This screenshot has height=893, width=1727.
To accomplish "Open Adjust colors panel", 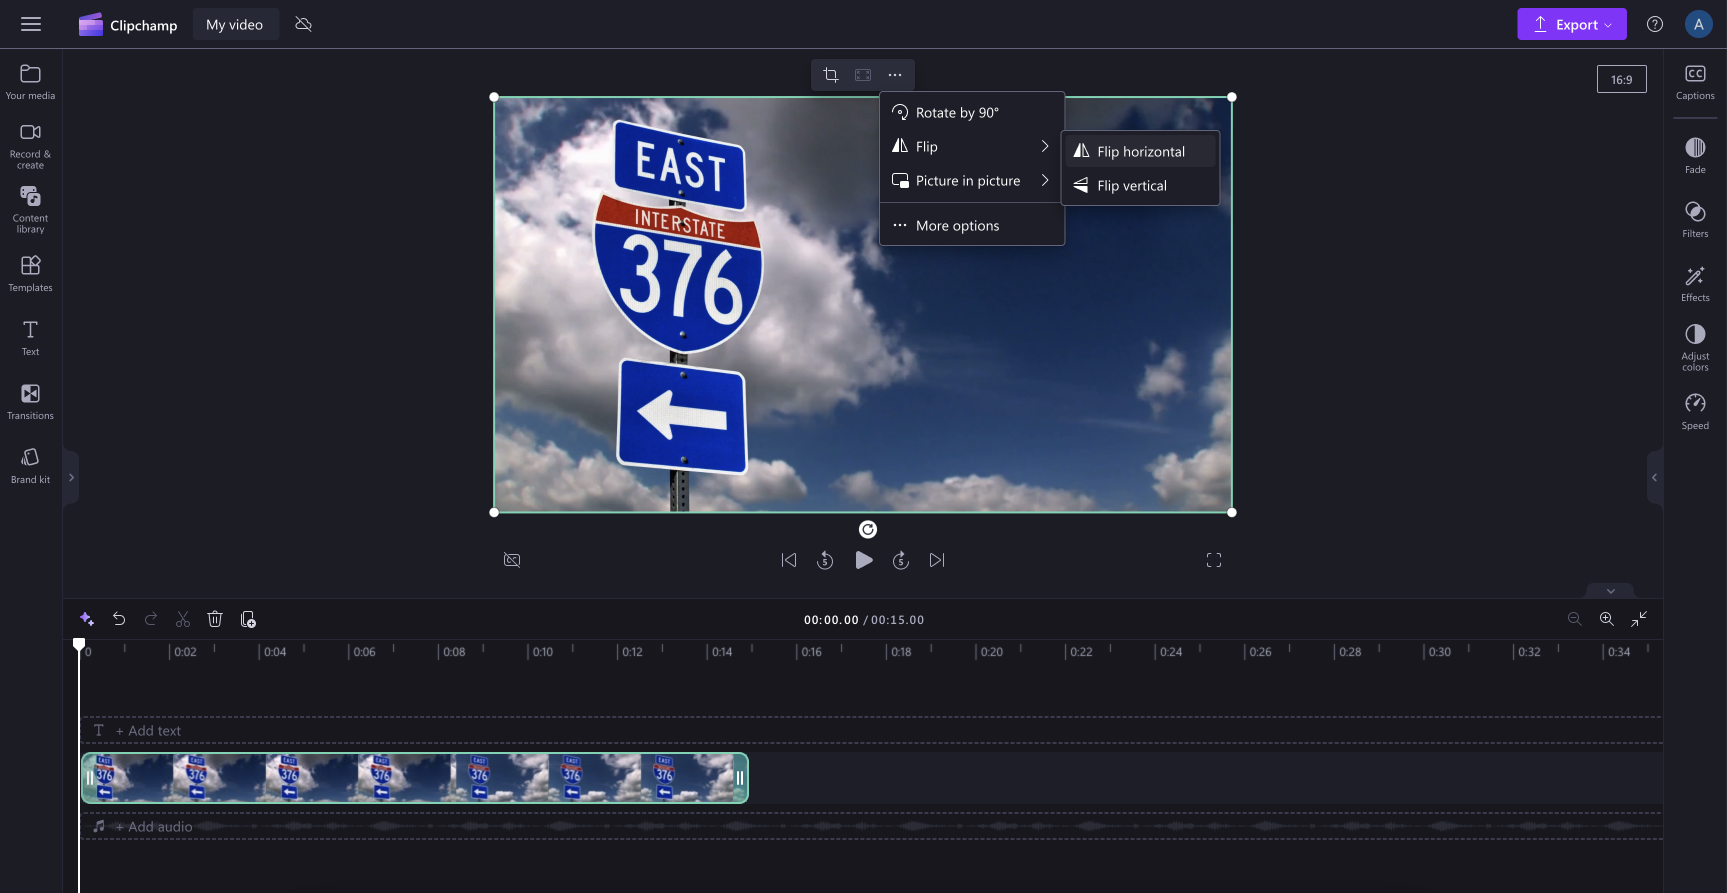I will coord(1695,347).
